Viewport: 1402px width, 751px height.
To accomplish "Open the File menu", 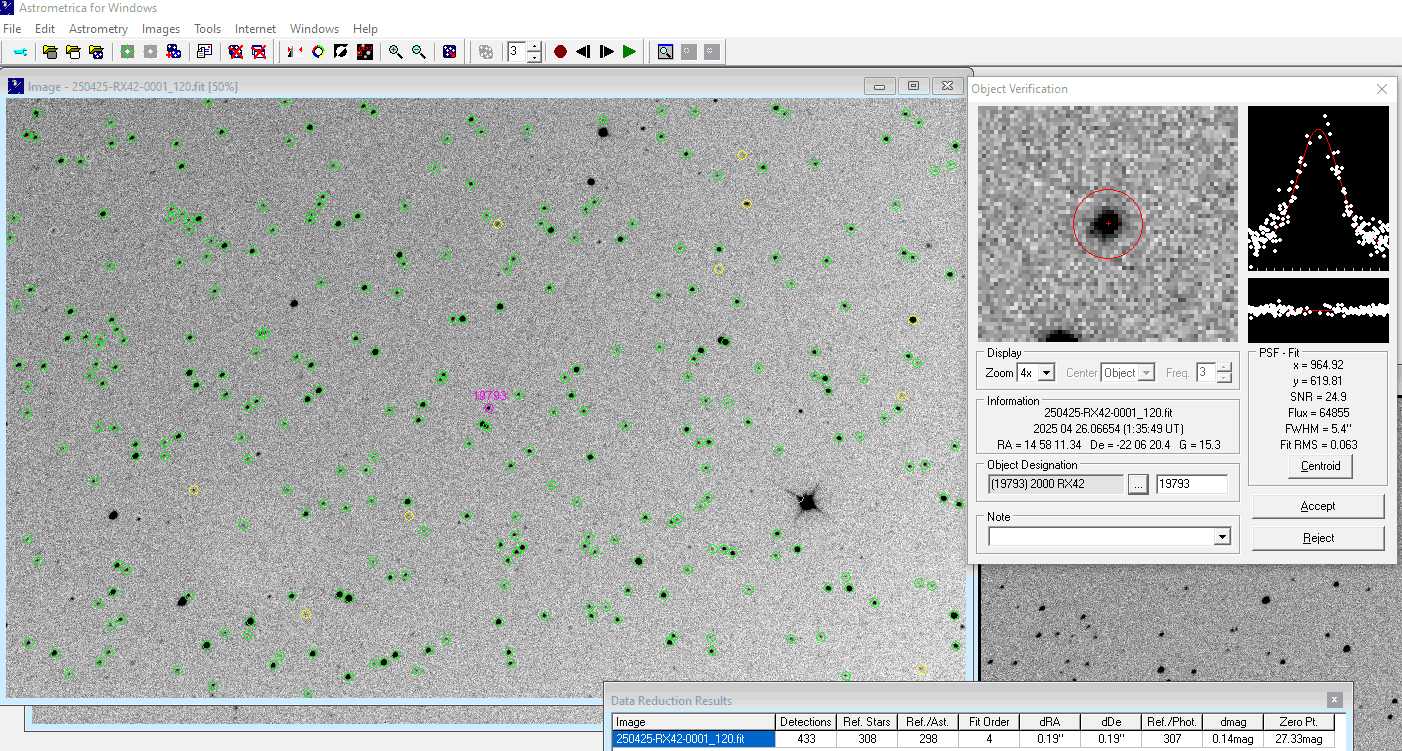I will click(x=12, y=29).
